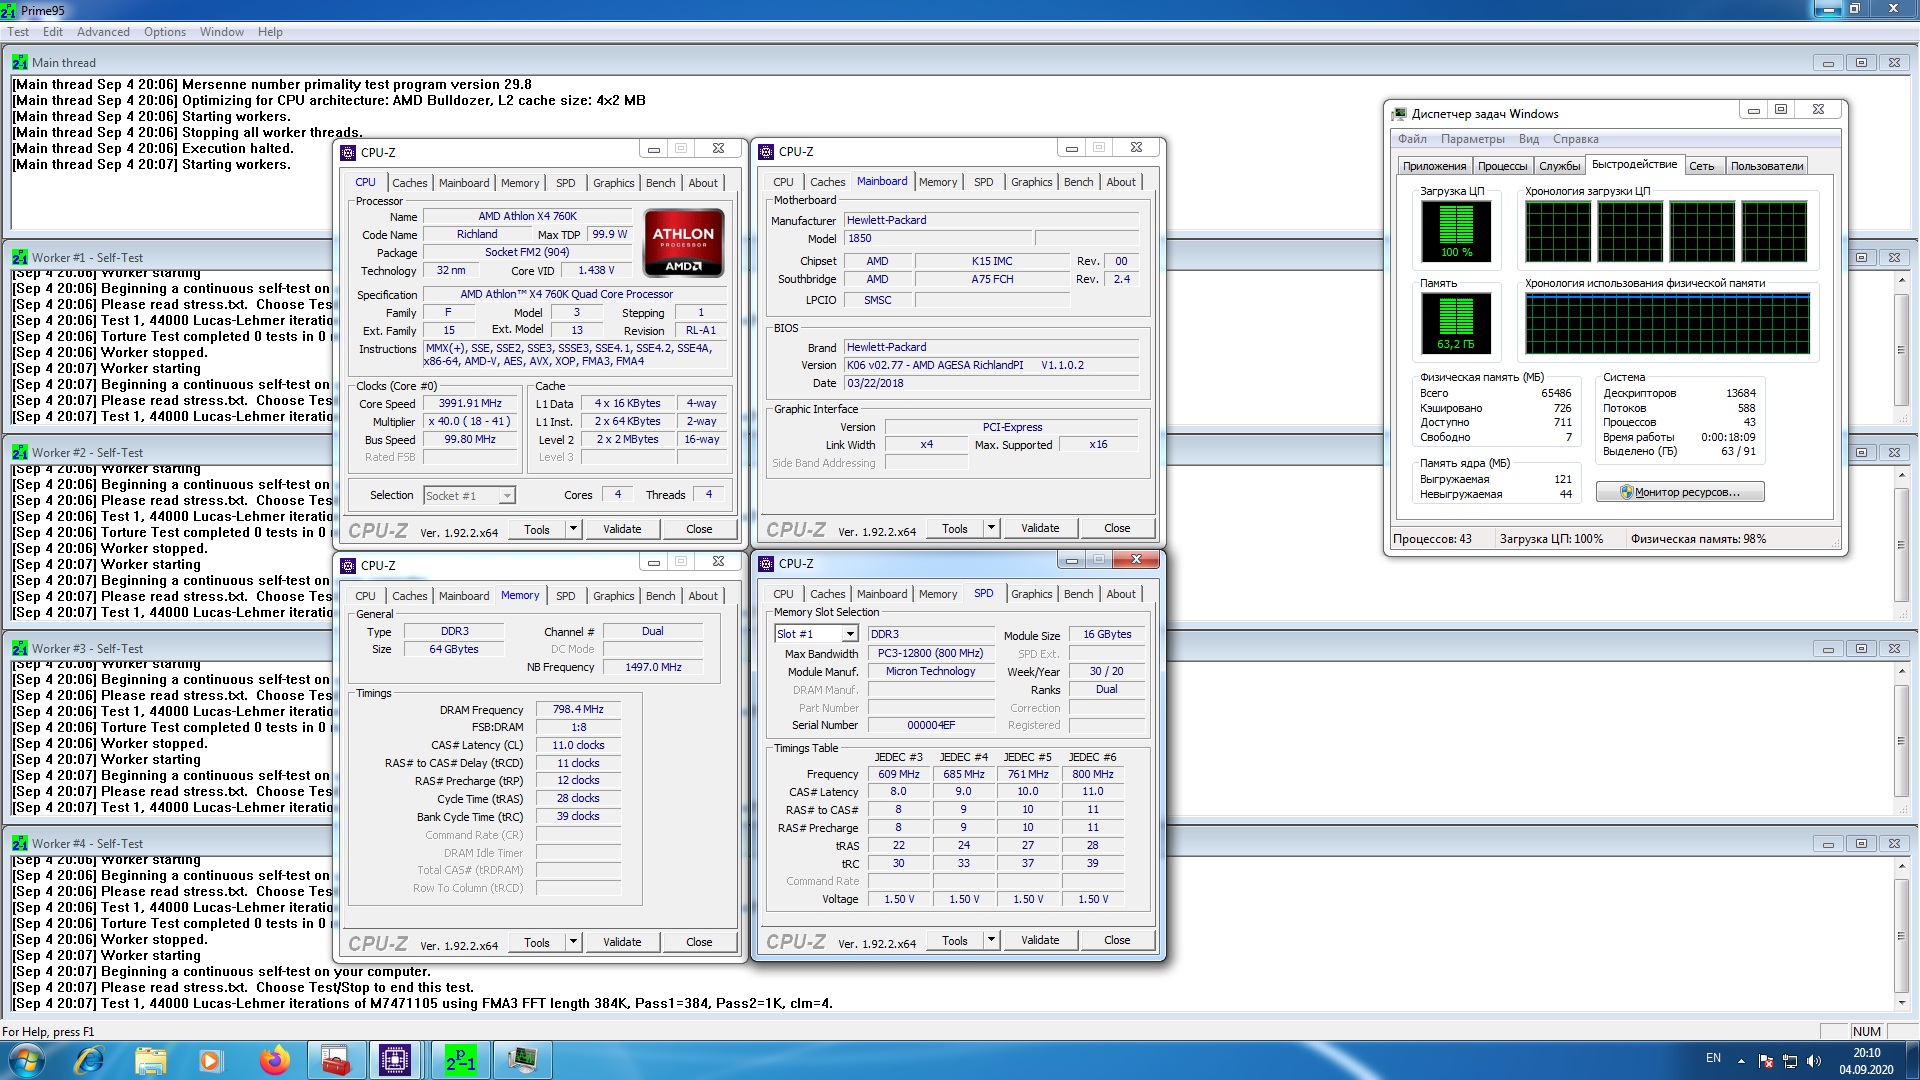1920x1080 pixels.
Task: Switch to CPU-Z via its taskbar icon
Action: 395,1059
